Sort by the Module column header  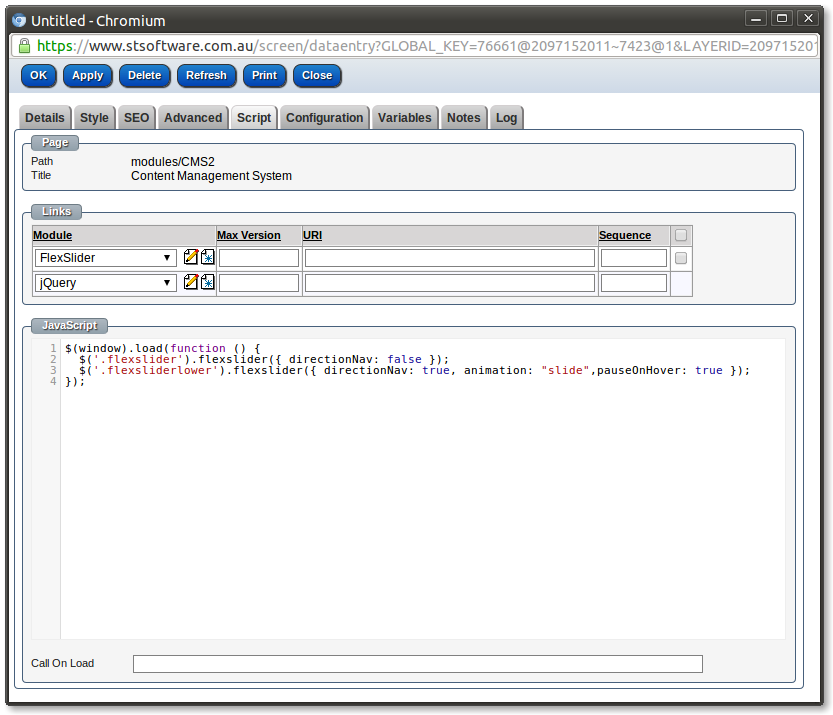tap(51, 235)
